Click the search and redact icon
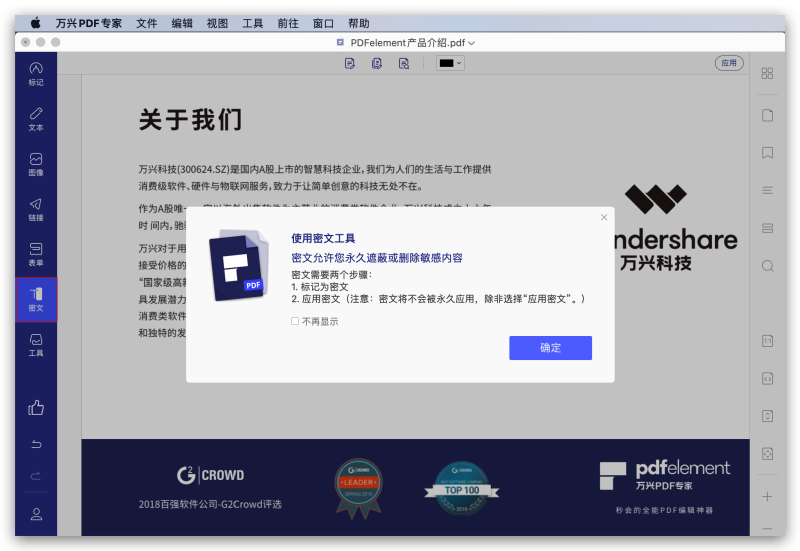The width and height of the screenshot is (800, 551). (x=404, y=63)
